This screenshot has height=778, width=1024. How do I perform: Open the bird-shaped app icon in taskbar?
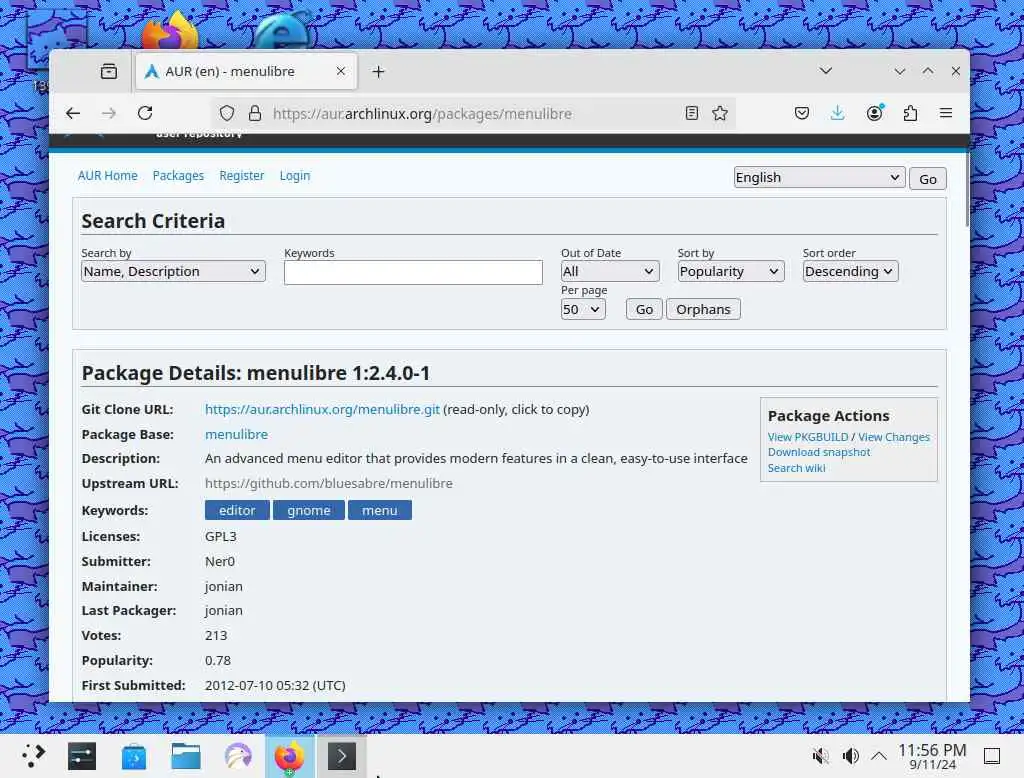pos(238,756)
